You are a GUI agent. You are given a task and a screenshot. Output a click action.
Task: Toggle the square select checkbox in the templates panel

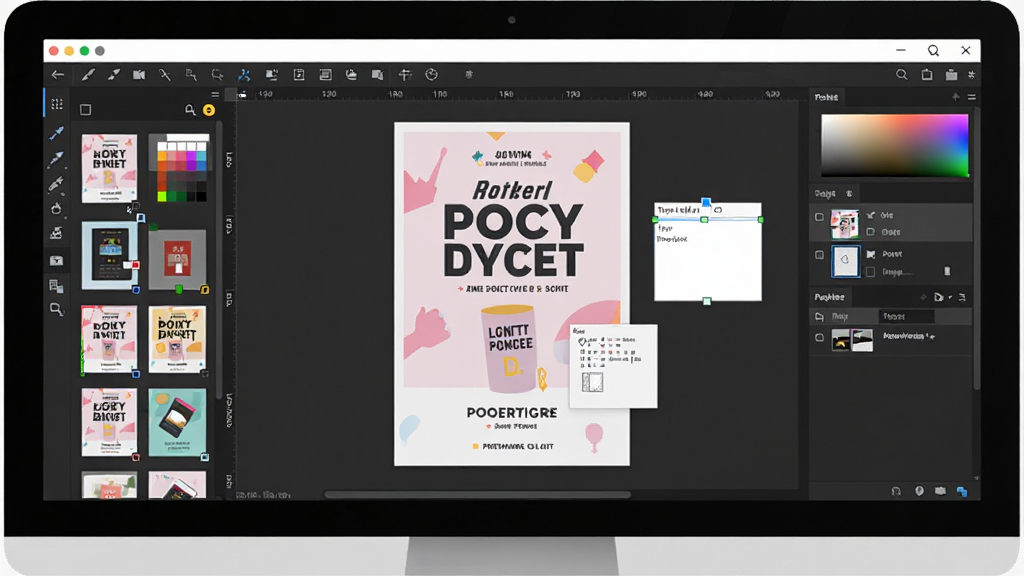tap(86, 110)
